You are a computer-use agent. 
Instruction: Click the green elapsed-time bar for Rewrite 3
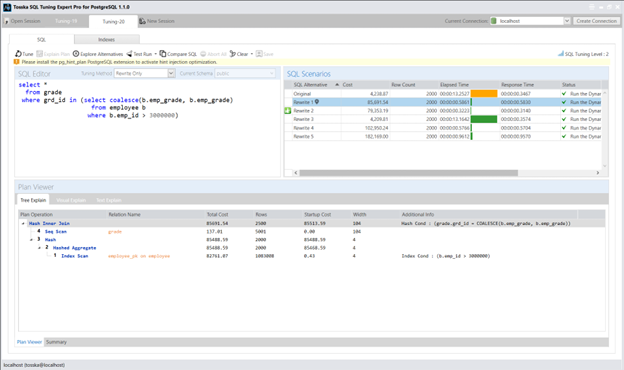point(484,119)
